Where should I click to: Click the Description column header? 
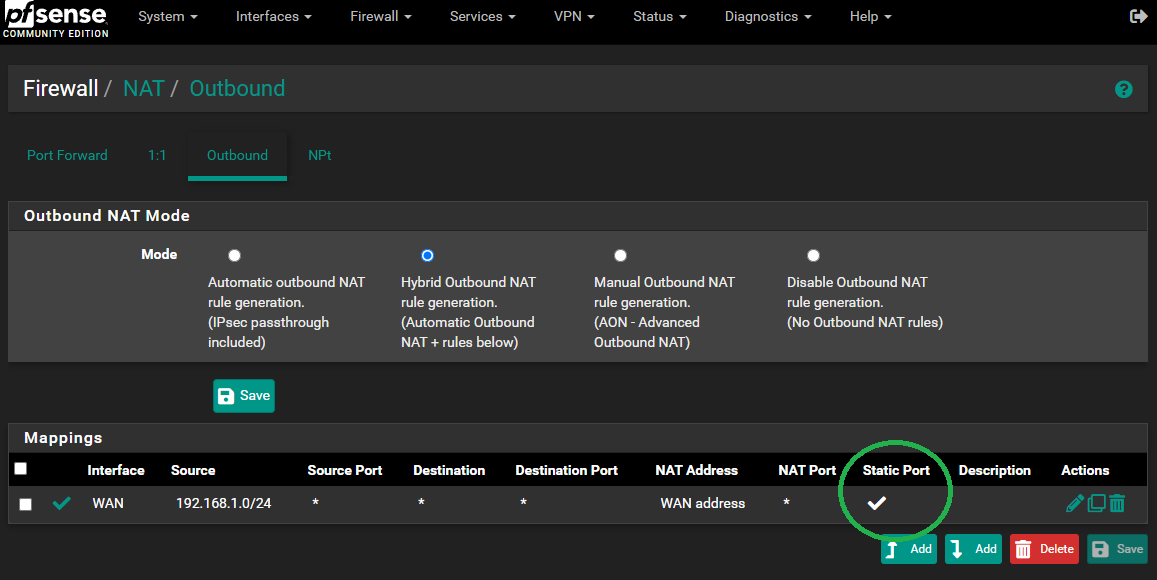[994, 470]
